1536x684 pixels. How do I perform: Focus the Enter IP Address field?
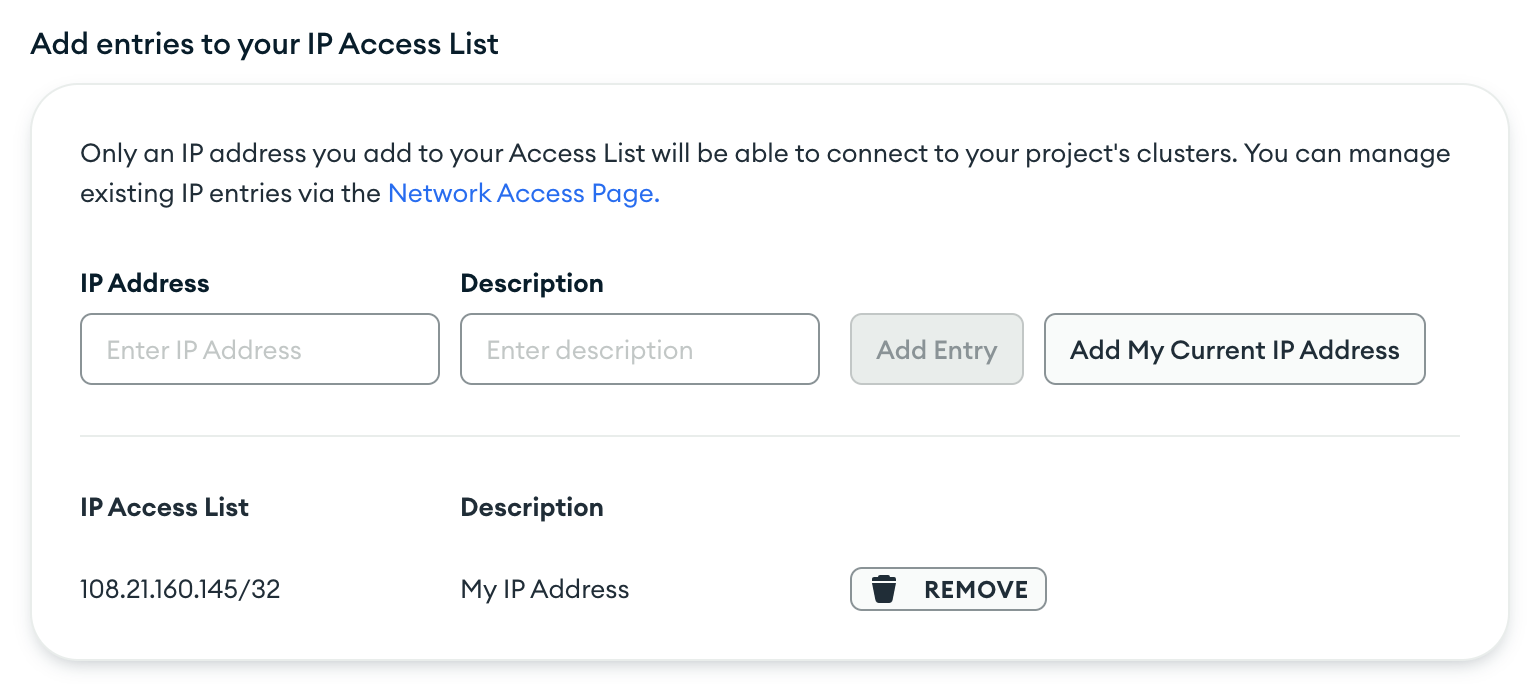(260, 350)
